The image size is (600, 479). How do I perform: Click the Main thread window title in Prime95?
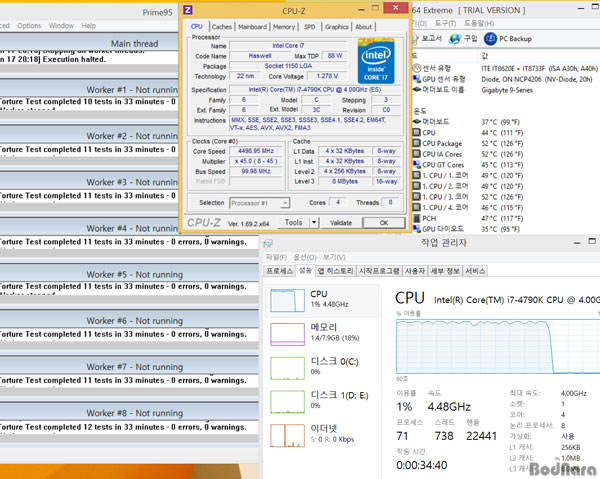coord(134,43)
